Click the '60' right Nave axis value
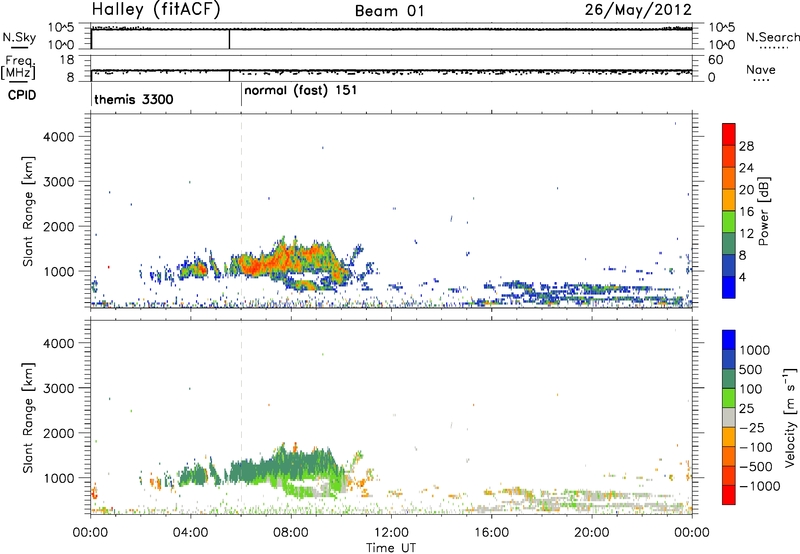 tap(715, 60)
